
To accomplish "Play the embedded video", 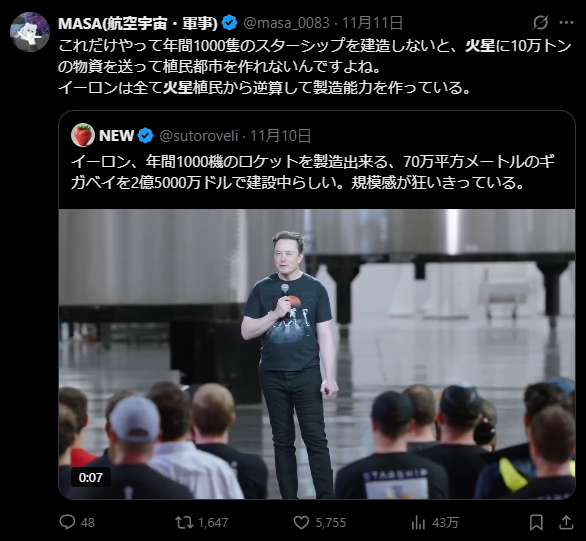I will pos(317,354).
